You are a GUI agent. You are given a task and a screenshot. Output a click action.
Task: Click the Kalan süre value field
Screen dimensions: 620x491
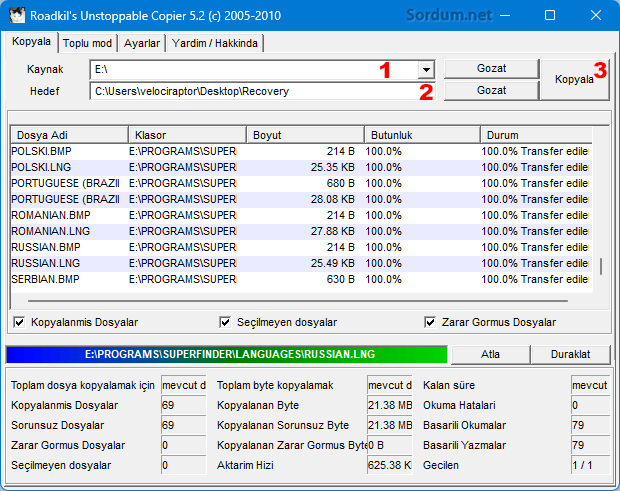[590, 385]
